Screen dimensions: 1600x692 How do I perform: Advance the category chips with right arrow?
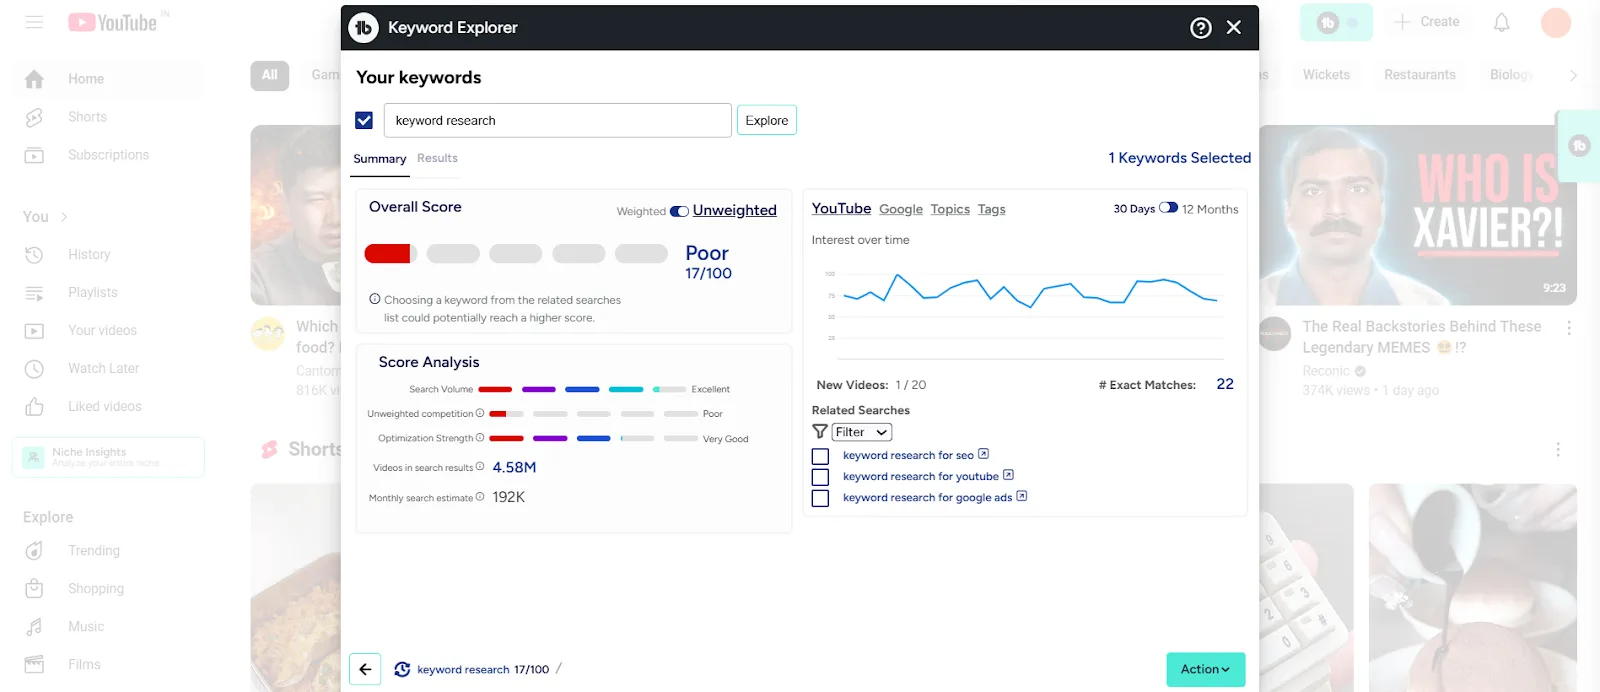(1573, 75)
